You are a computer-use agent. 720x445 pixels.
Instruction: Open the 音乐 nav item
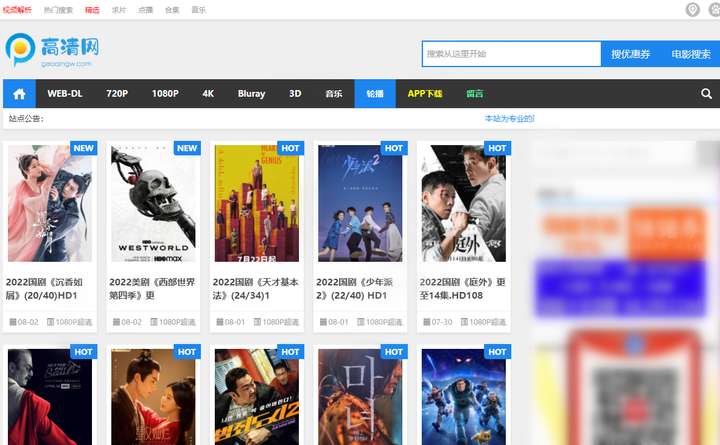click(334, 94)
